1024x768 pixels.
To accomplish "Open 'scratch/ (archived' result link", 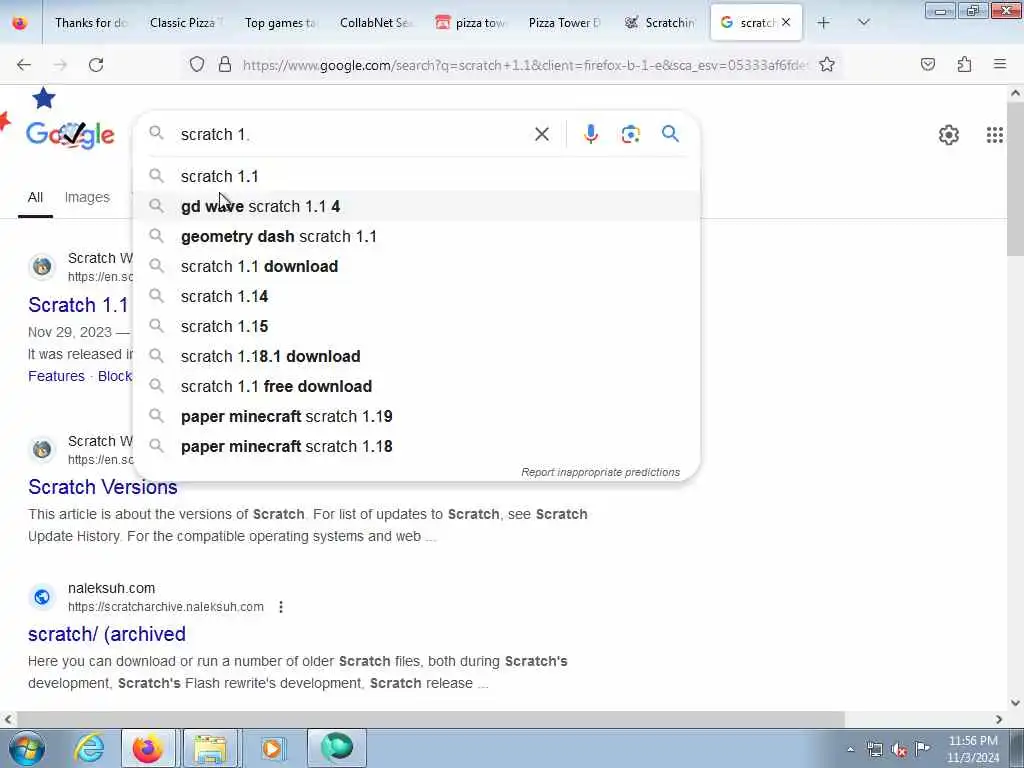I will [106, 634].
